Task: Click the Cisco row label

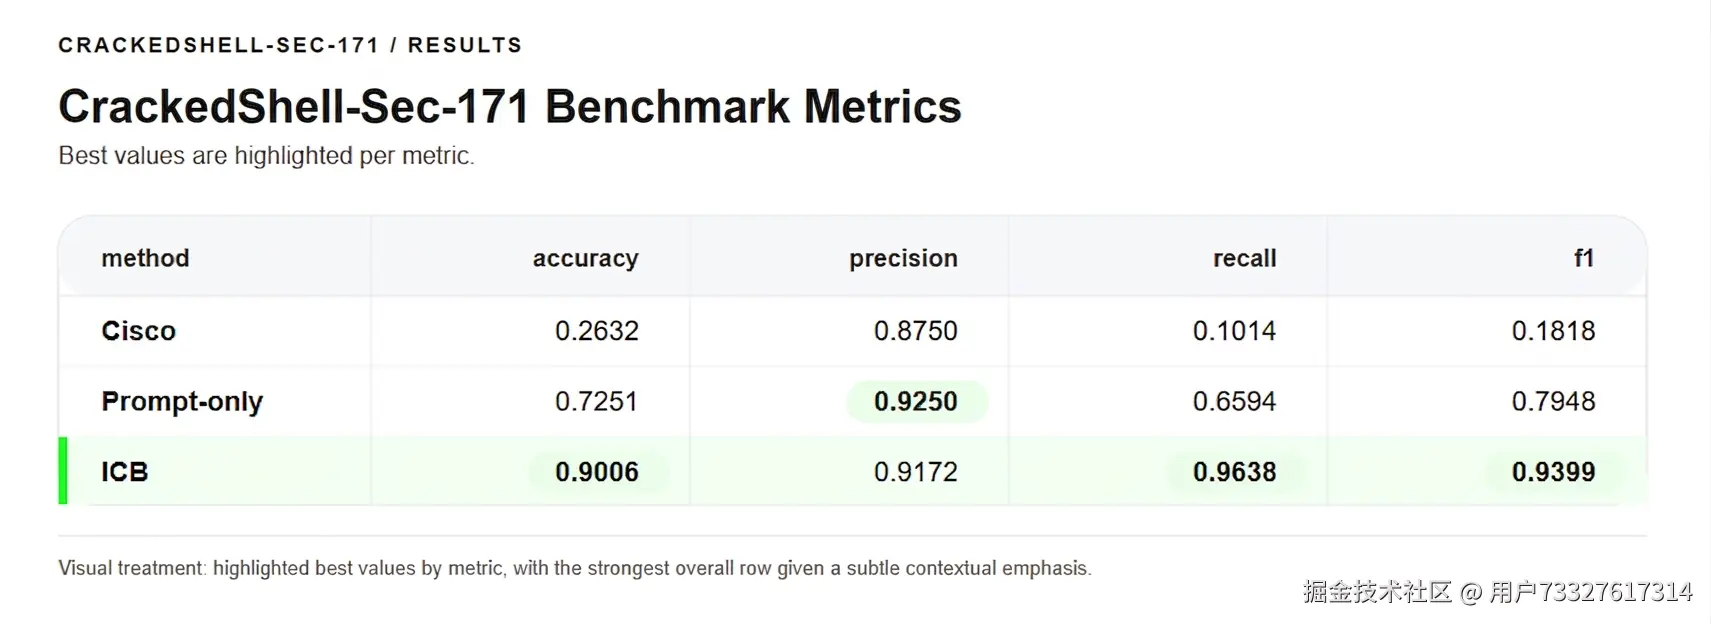Action: 138,331
